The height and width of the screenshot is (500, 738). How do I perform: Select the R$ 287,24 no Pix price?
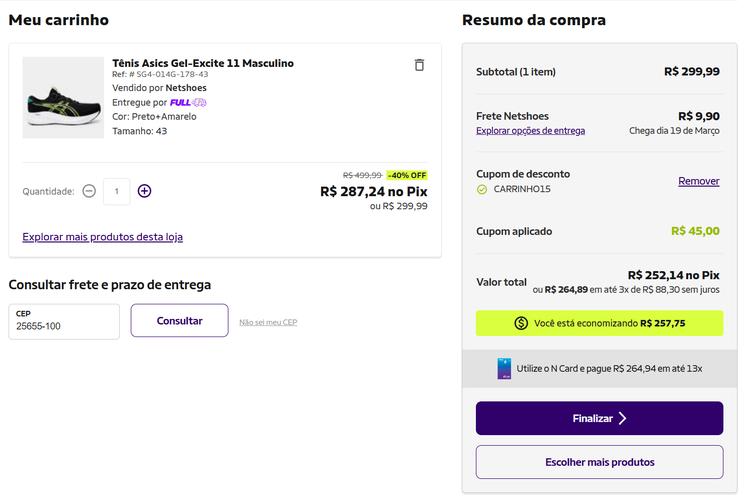pos(374,192)
